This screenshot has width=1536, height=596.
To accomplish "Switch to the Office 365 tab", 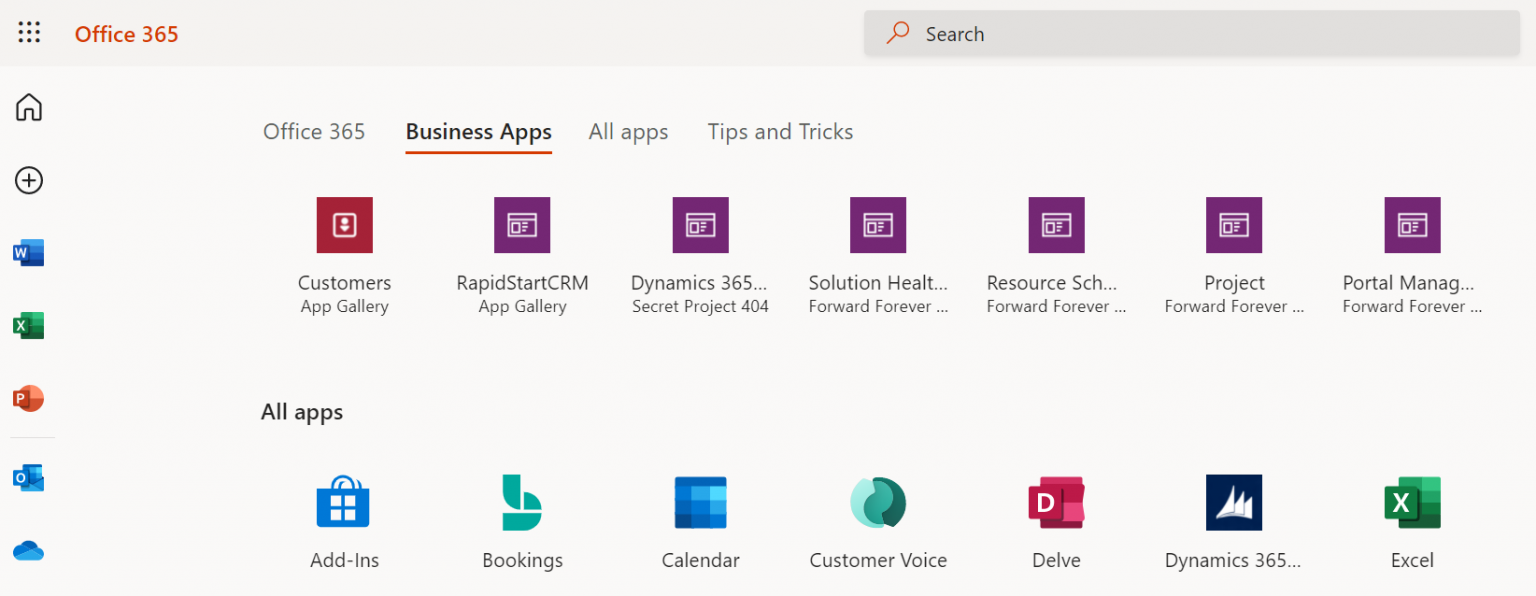I will 314,132.
